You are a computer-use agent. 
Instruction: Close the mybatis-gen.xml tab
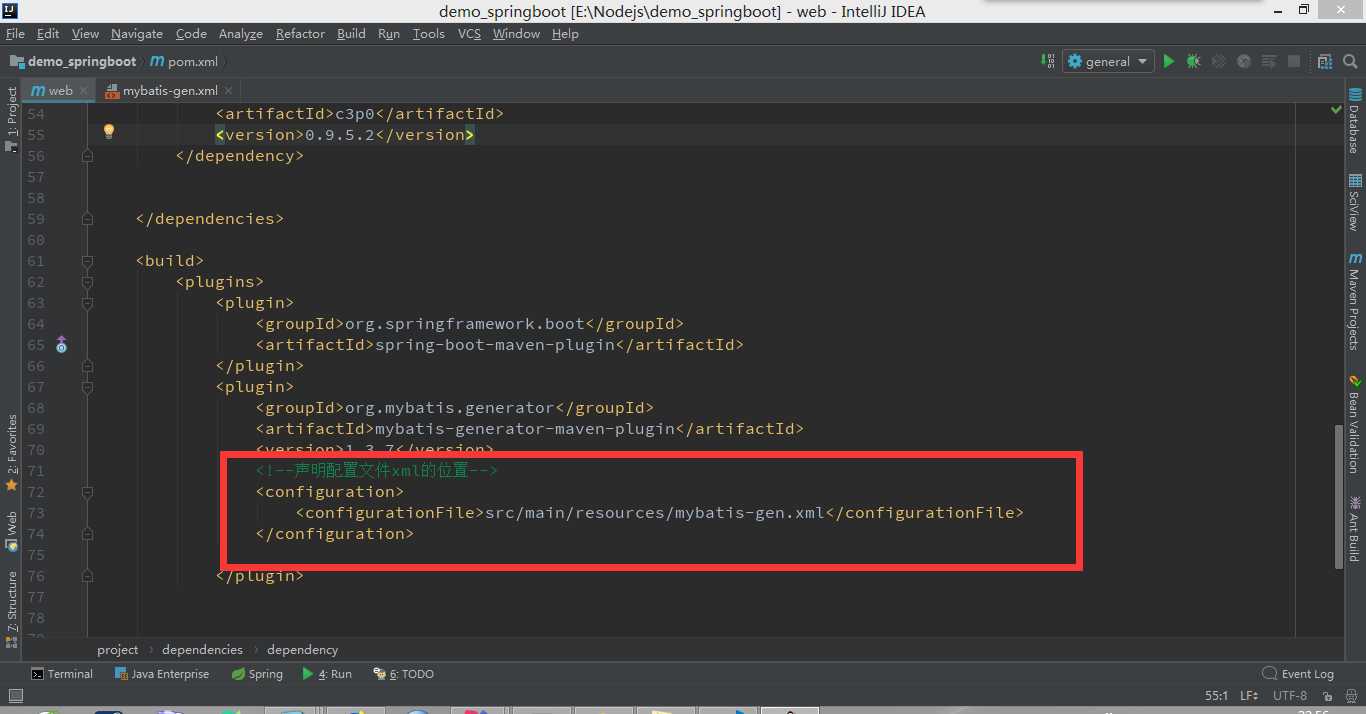[x=229, y=90]
